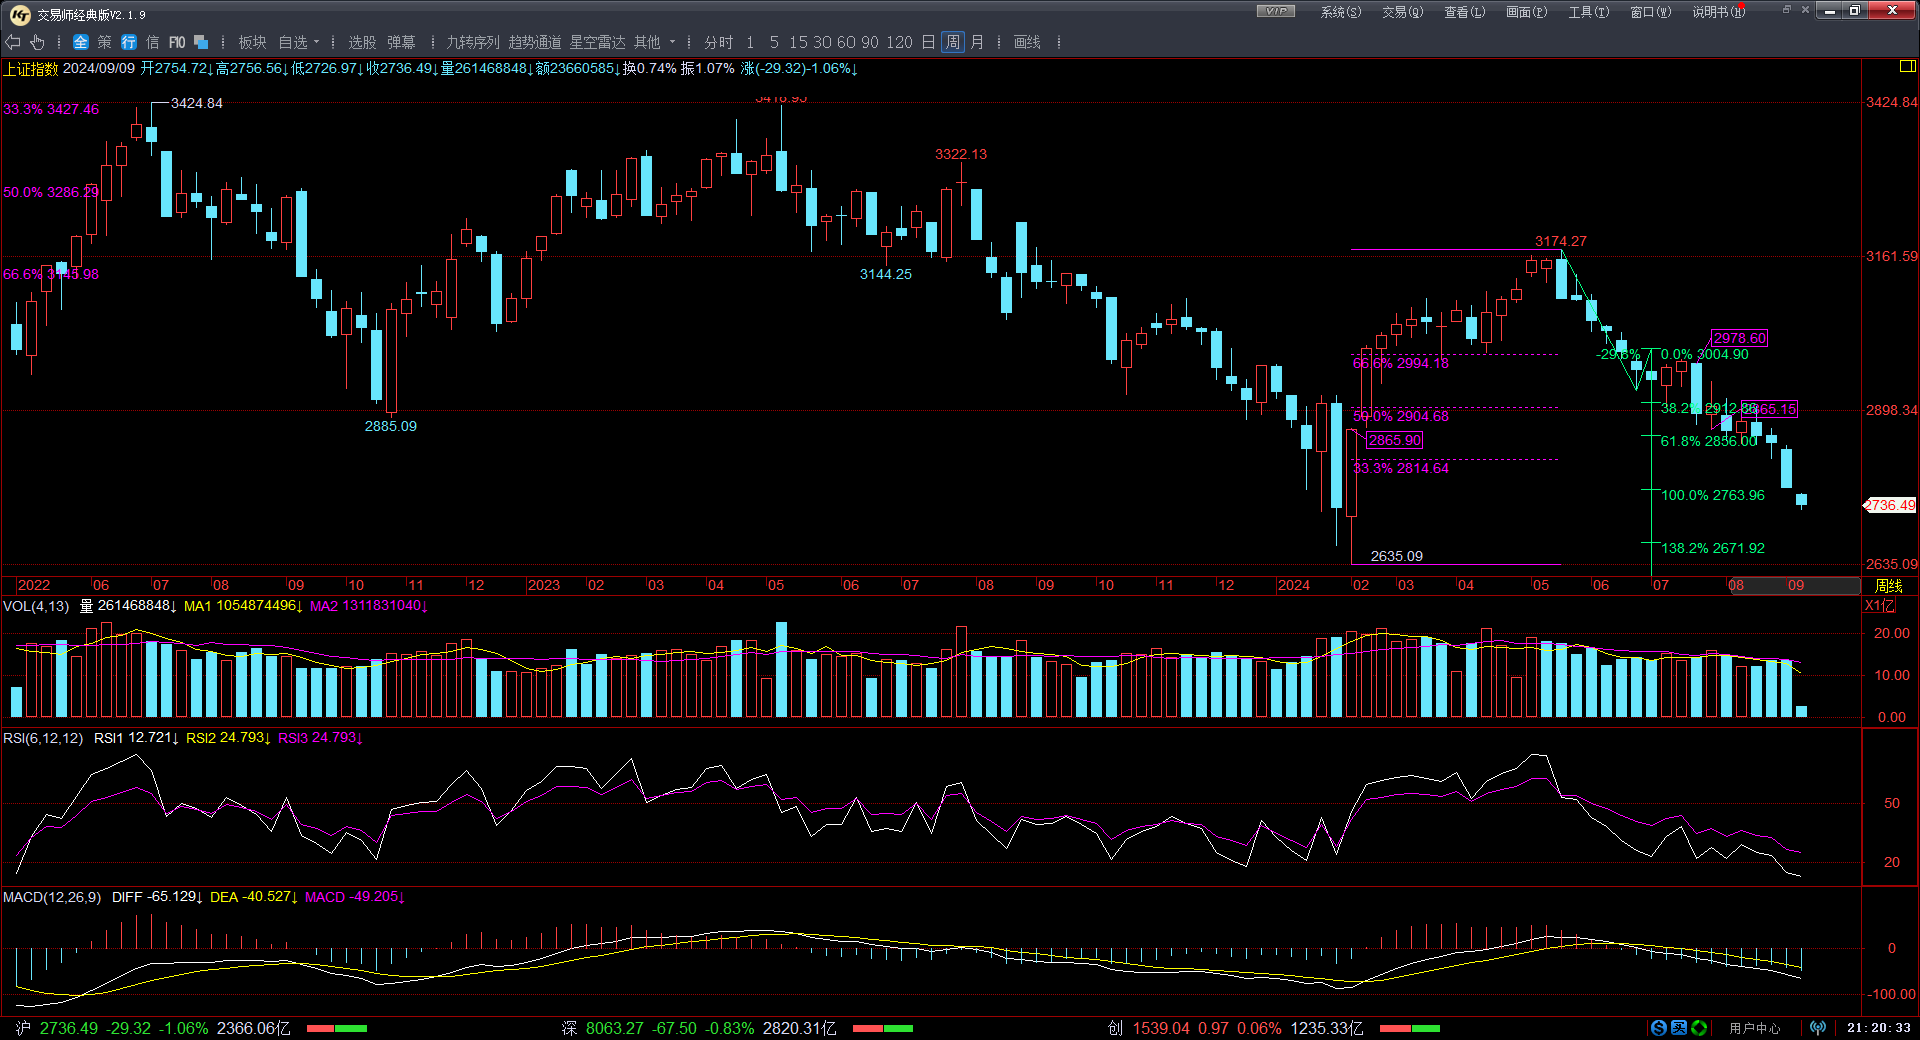The height and width of the screenshot is (1040, 1920).
Task: Enable 星空雷达 radar indicator
Action: coord(597,42)
